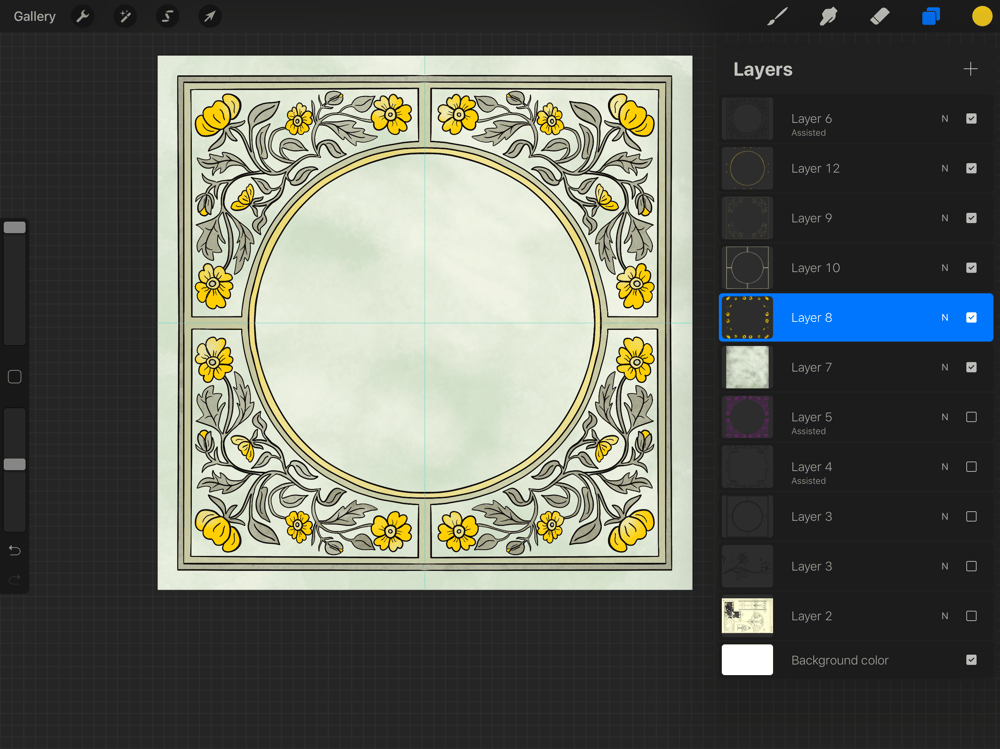Hide Layer 10 via its checkbox
This screenshot has height=749, width=1000.
tap(971, 268)
